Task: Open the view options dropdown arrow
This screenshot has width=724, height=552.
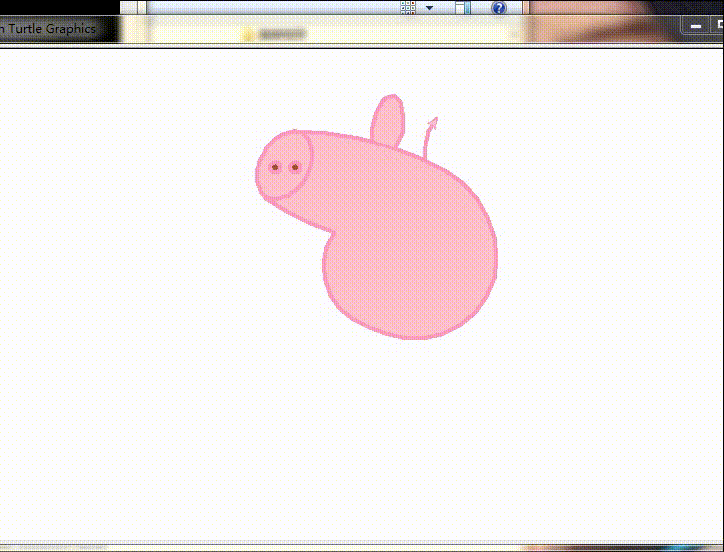Action: coord(429,8)
